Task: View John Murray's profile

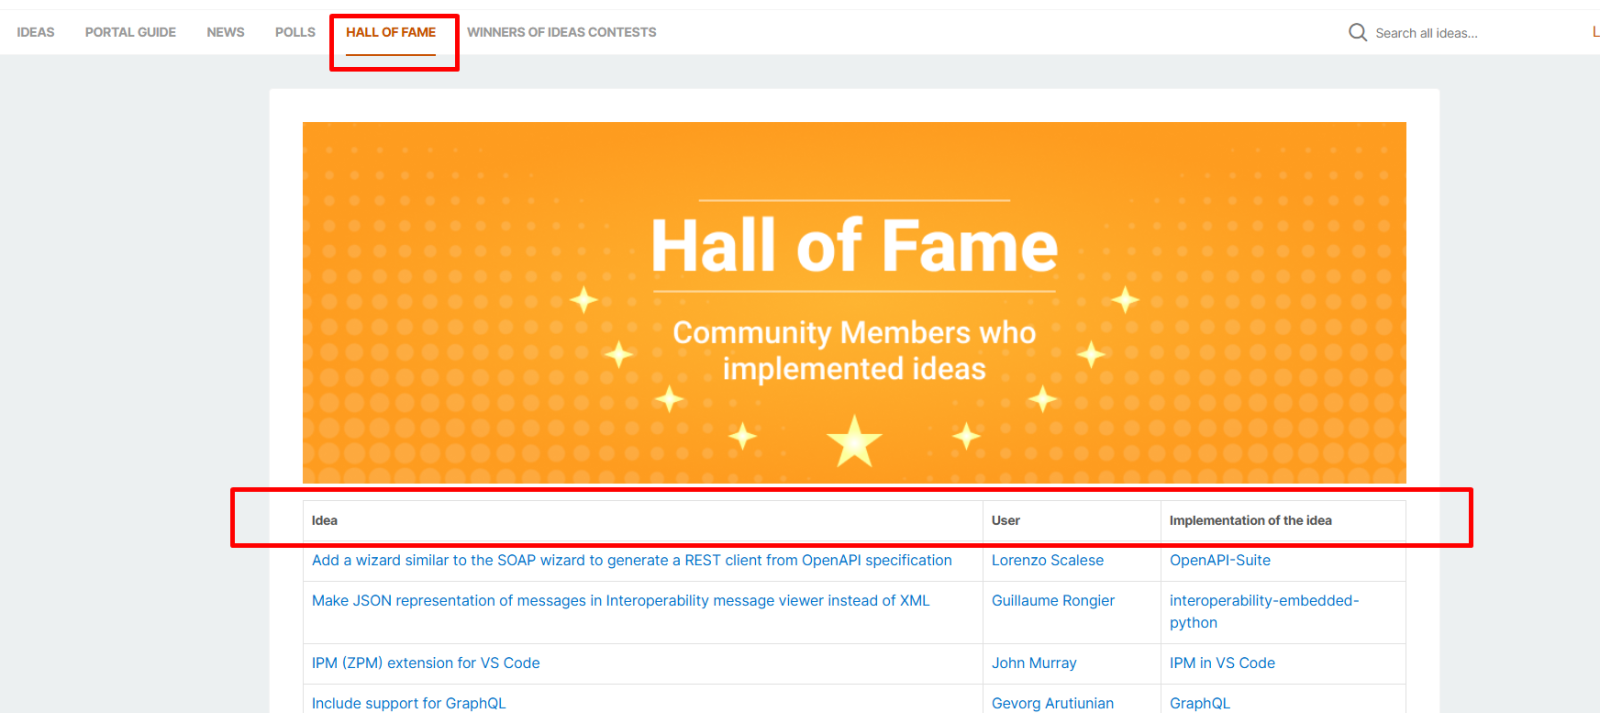Action: (1033, 663)
